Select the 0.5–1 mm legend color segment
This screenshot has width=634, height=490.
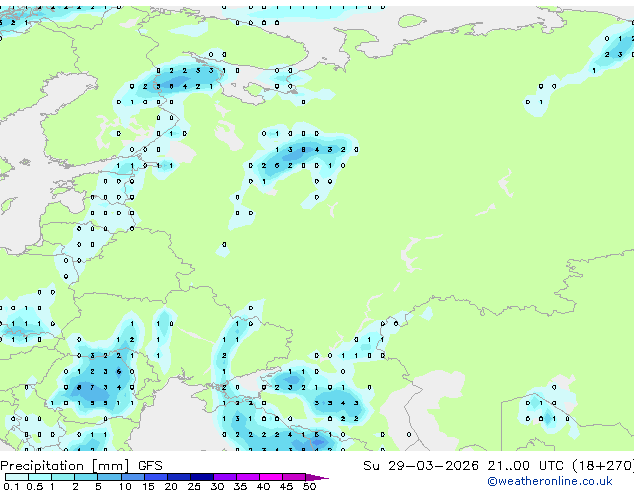click(x=40, y=477)
